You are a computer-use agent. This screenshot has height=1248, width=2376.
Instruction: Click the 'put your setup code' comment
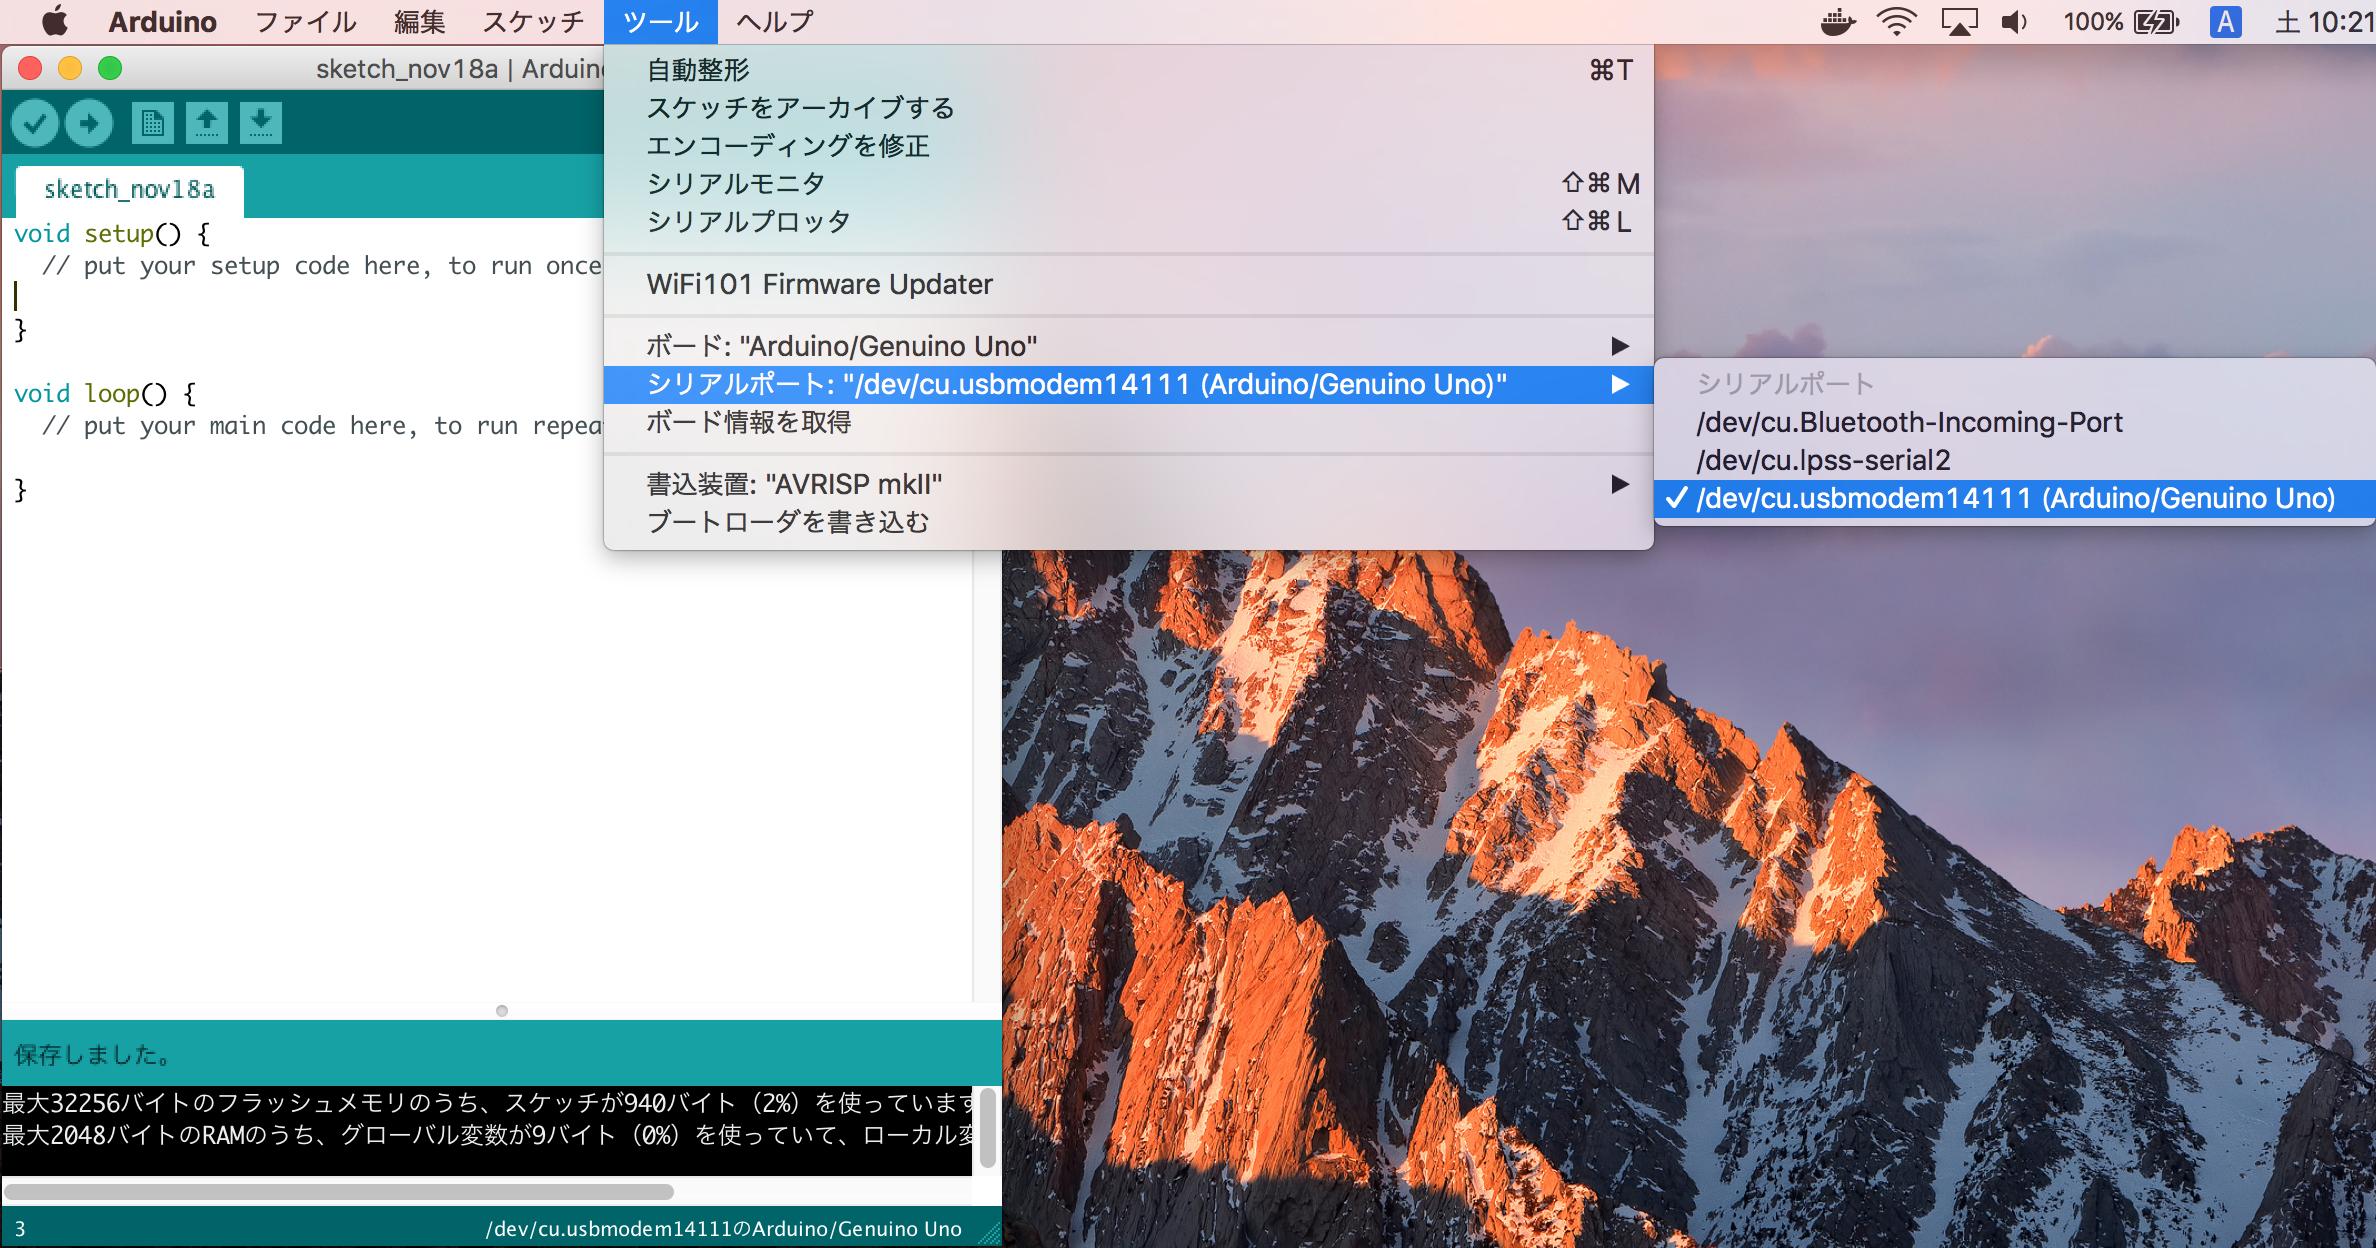tap(322, 266)
